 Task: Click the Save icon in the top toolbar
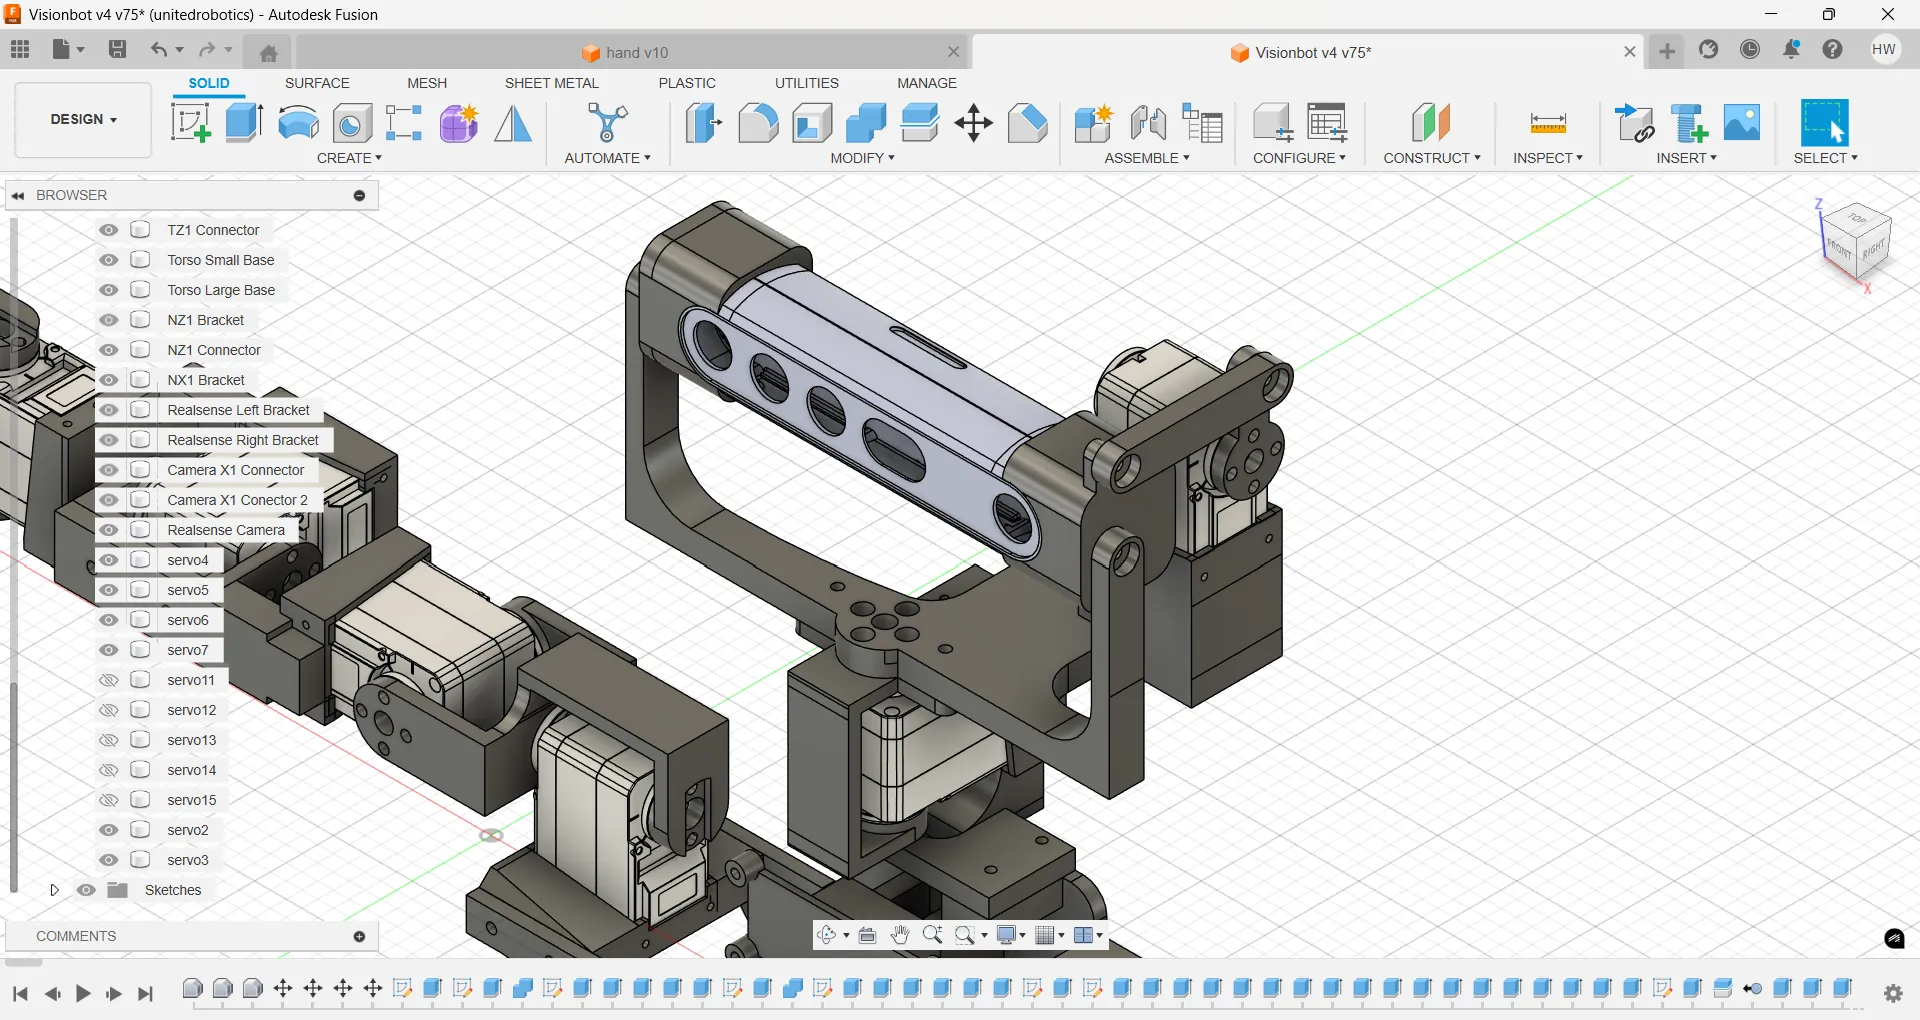(118, 50)
